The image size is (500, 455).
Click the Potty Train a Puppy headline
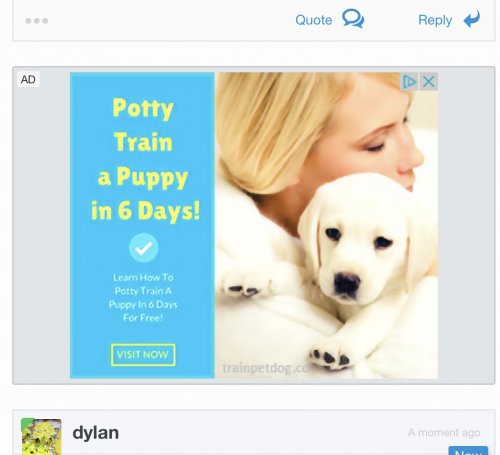[145, 159]
